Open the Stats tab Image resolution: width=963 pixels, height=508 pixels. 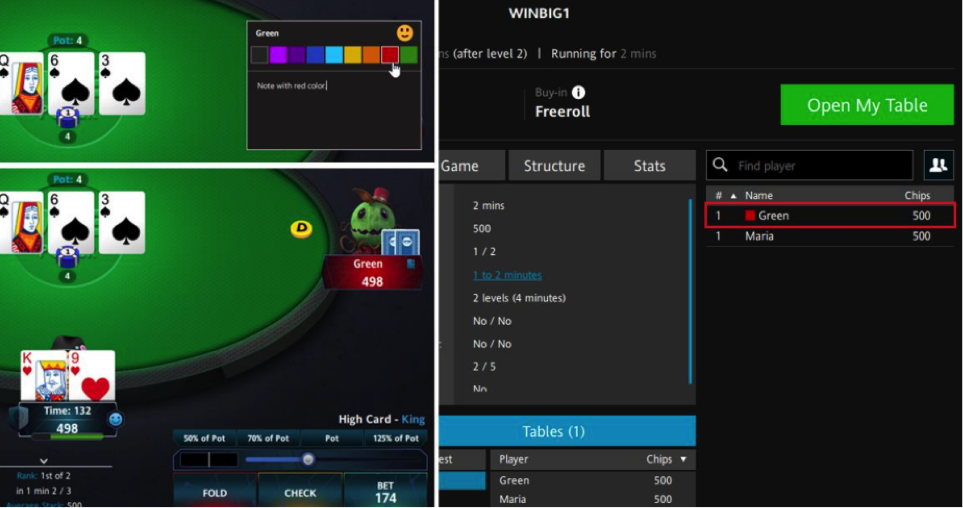649,166
